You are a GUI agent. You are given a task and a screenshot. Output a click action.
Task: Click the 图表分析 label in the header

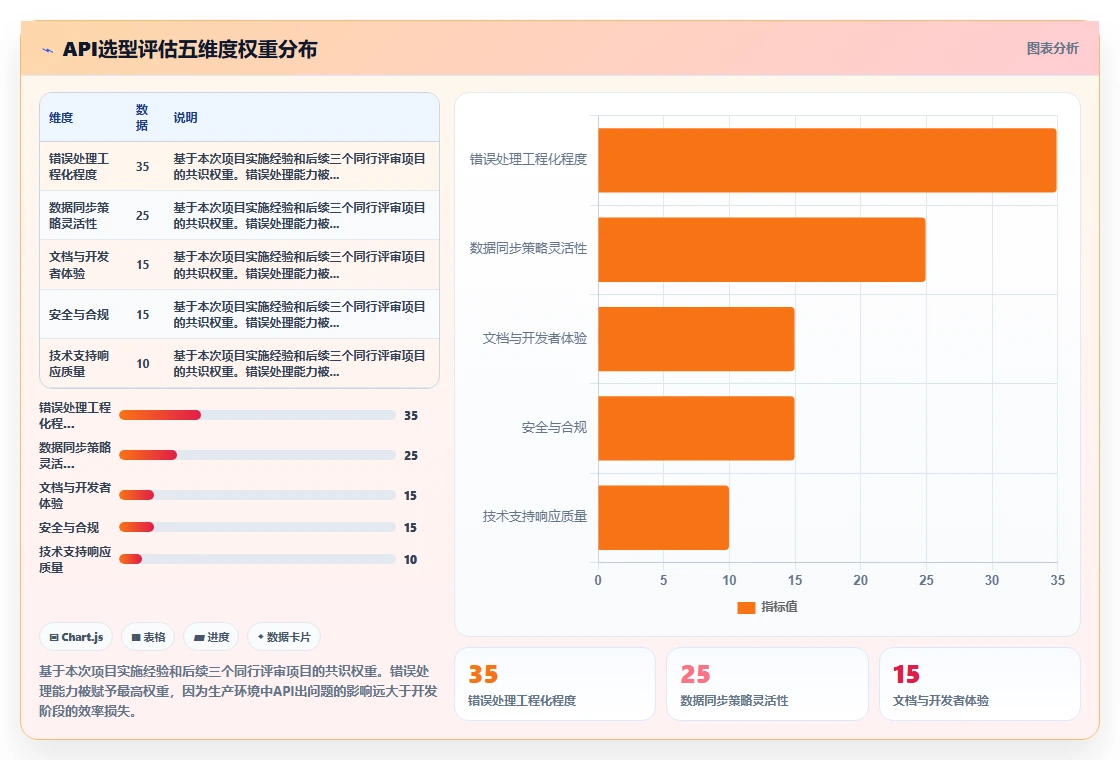1052,49
